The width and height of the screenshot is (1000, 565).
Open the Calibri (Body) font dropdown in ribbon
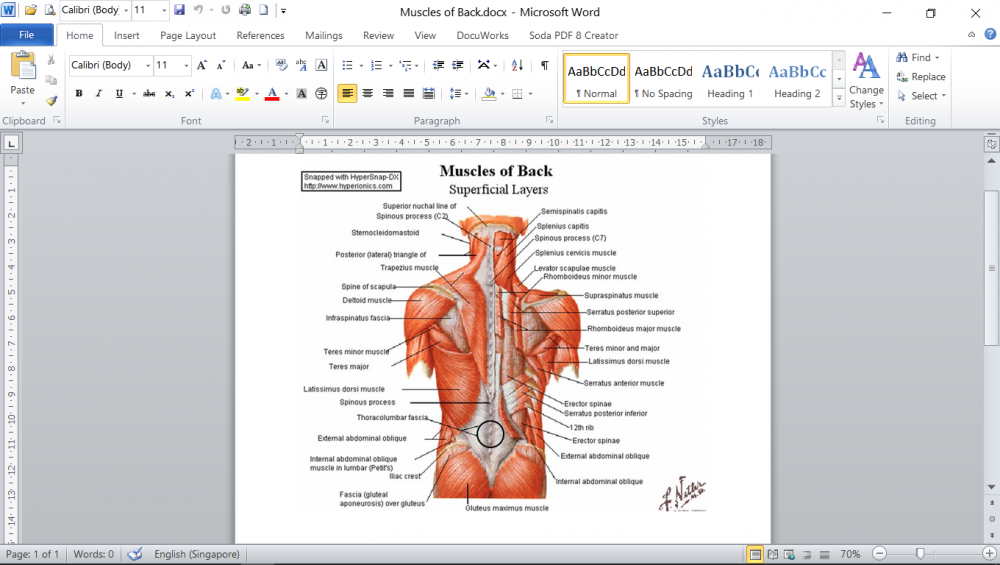148,65
